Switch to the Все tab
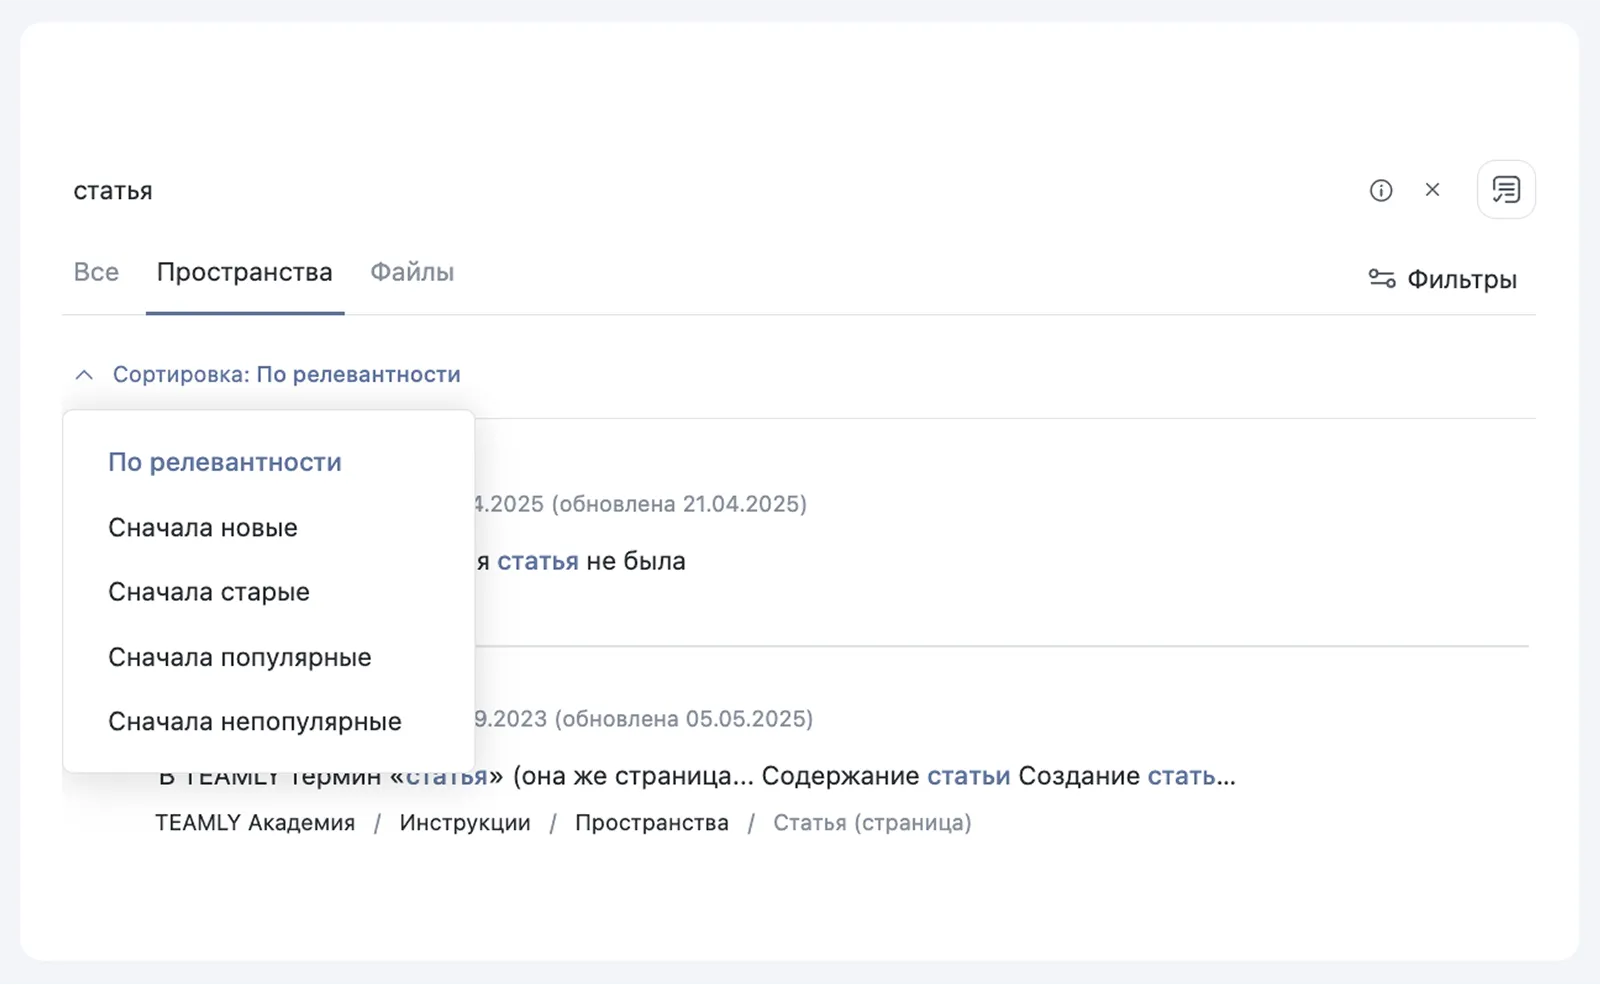1600x985 pixels. tap(96, 272)
